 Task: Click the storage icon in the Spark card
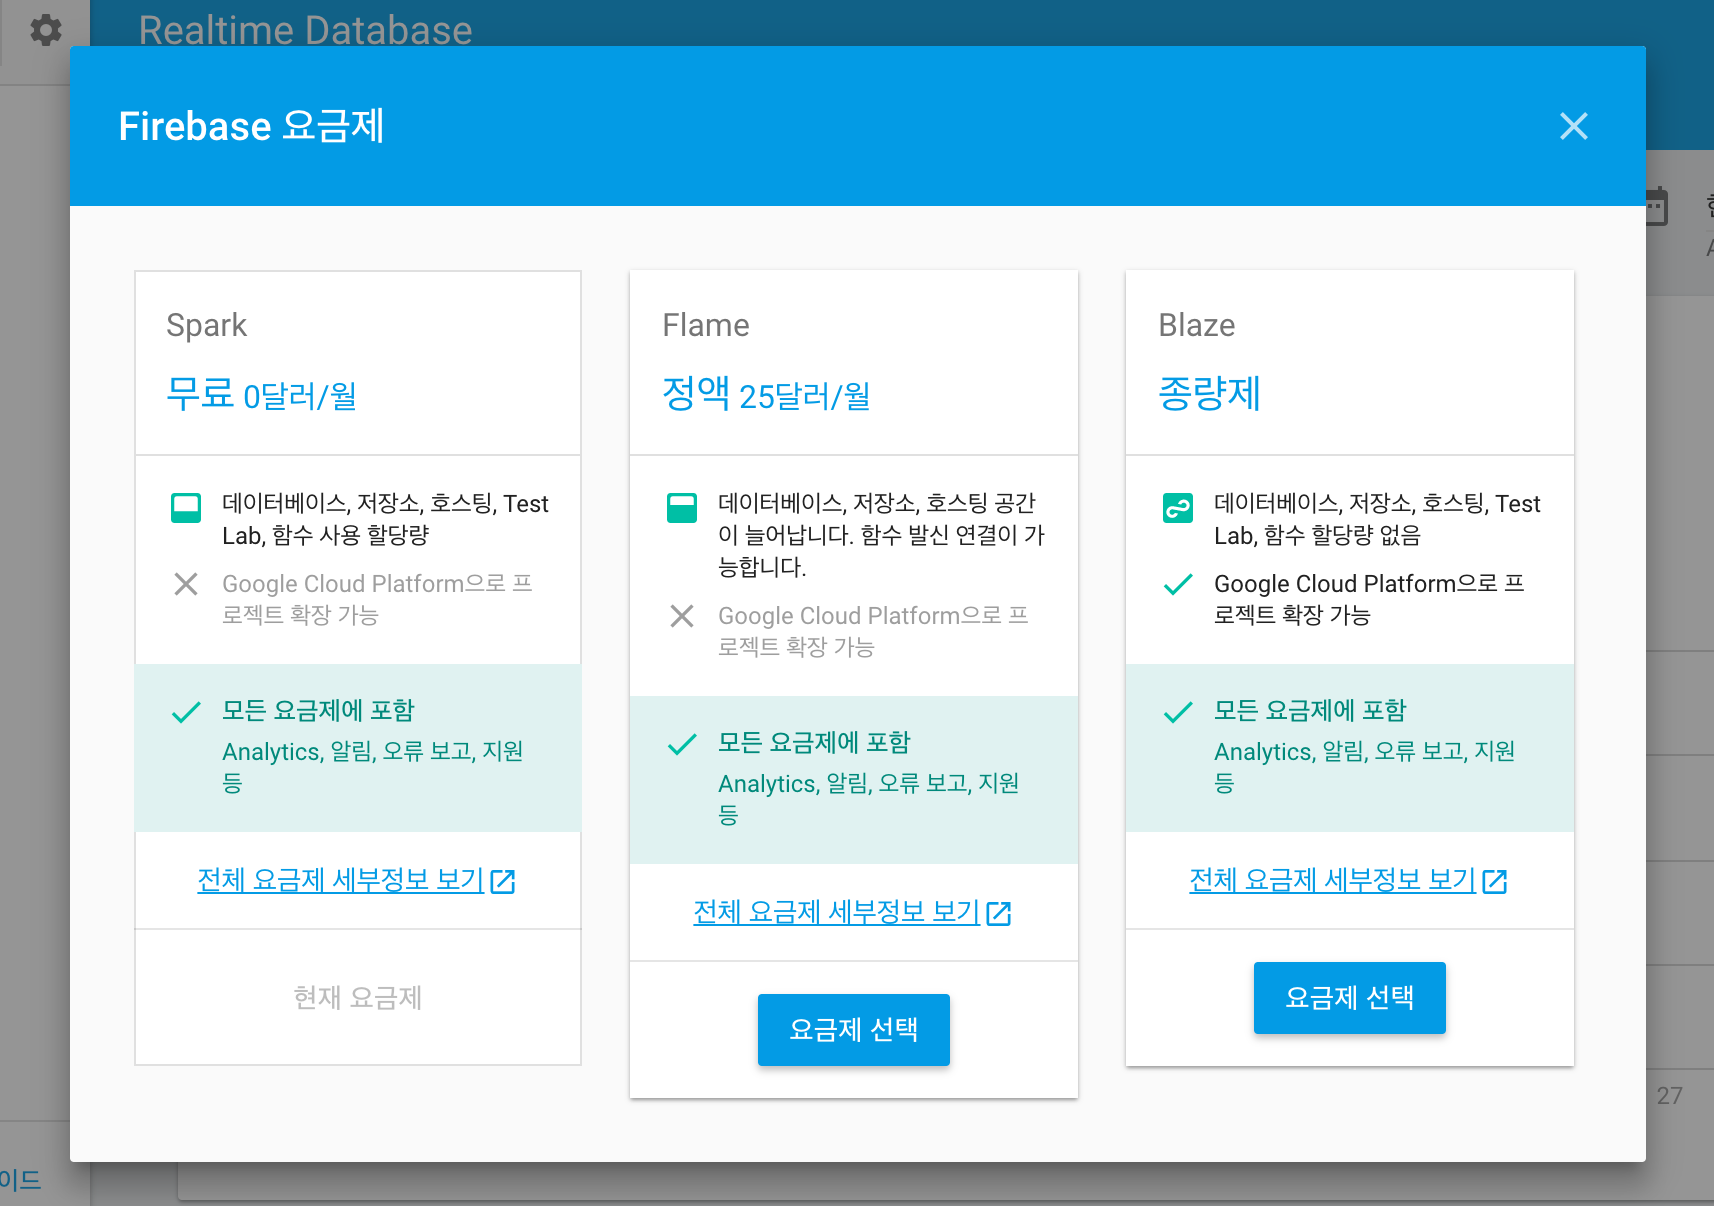pos(186,508)
